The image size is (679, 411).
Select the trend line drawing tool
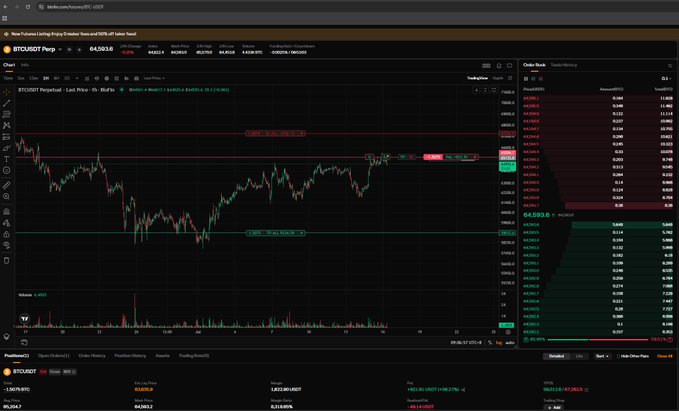click(x=6, y=104)
